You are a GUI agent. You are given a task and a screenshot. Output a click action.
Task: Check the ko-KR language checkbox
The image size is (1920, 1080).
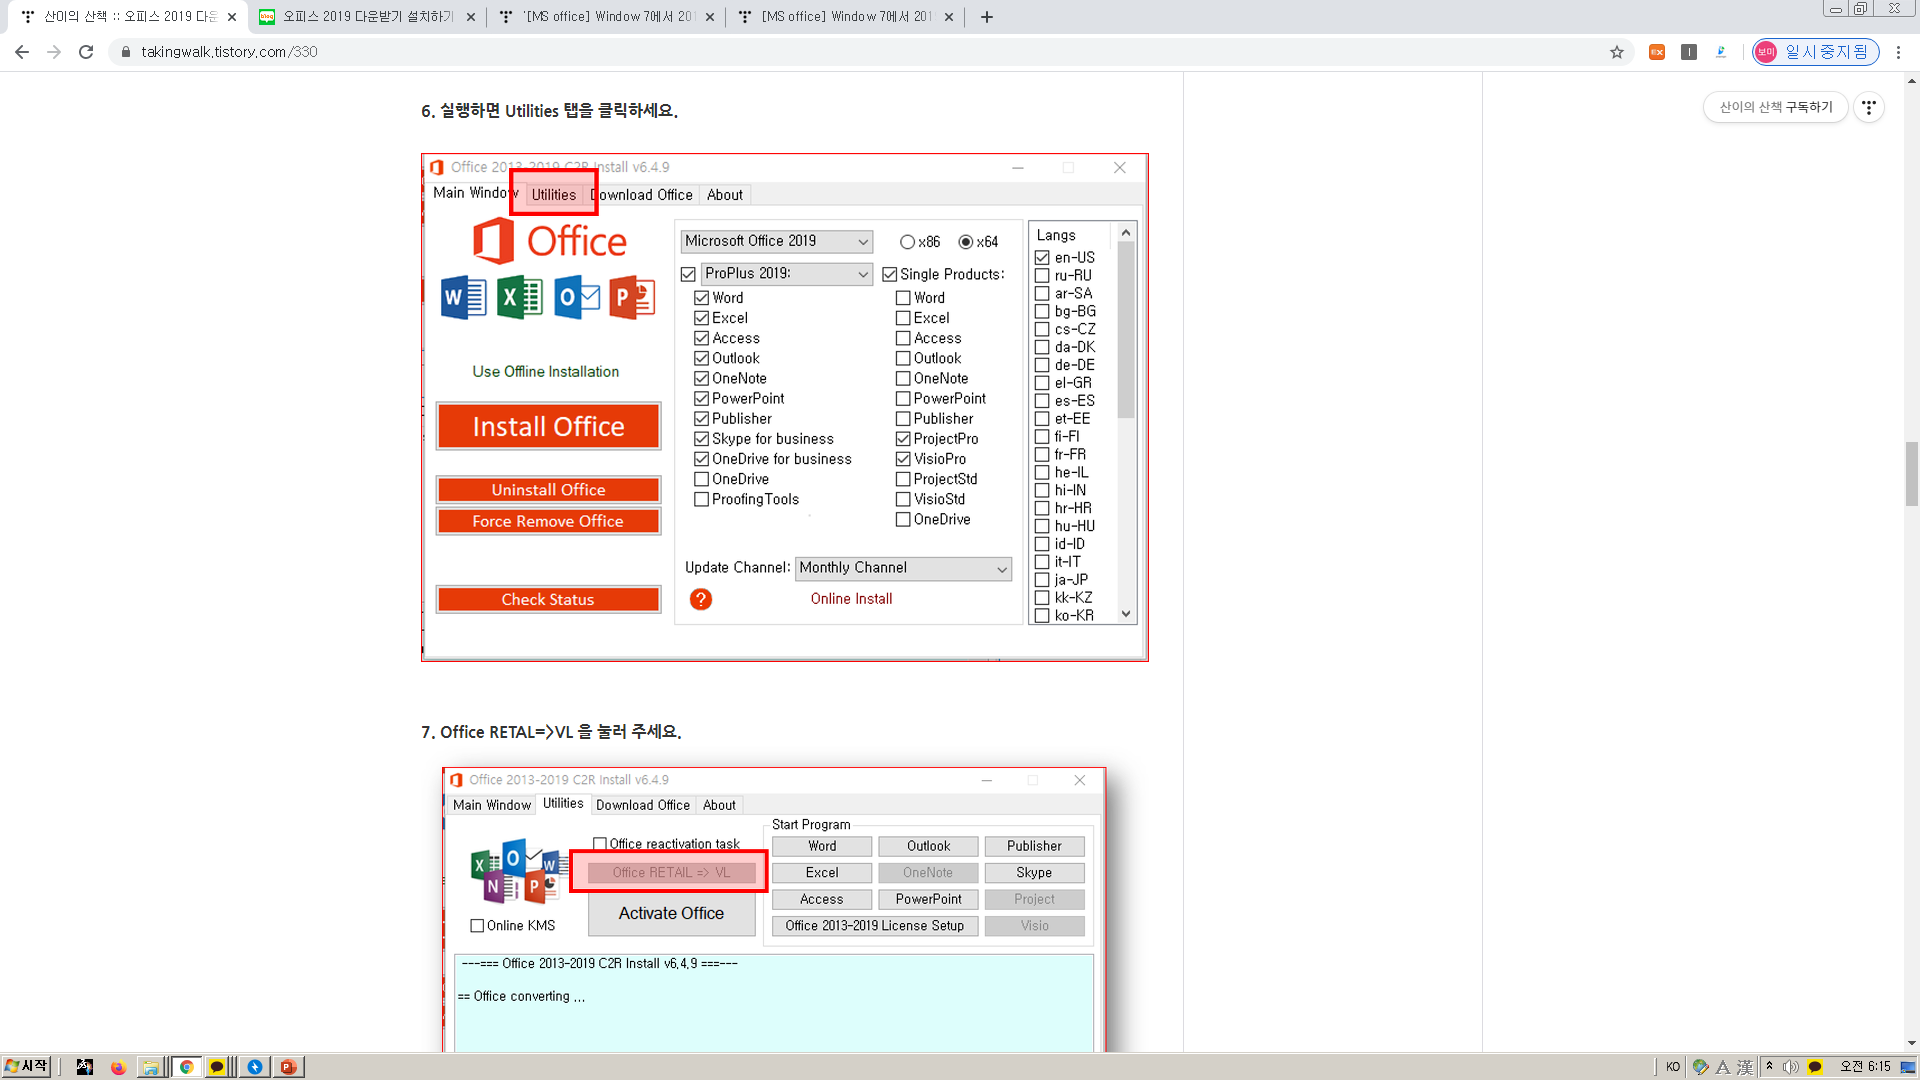(1042, 616)
